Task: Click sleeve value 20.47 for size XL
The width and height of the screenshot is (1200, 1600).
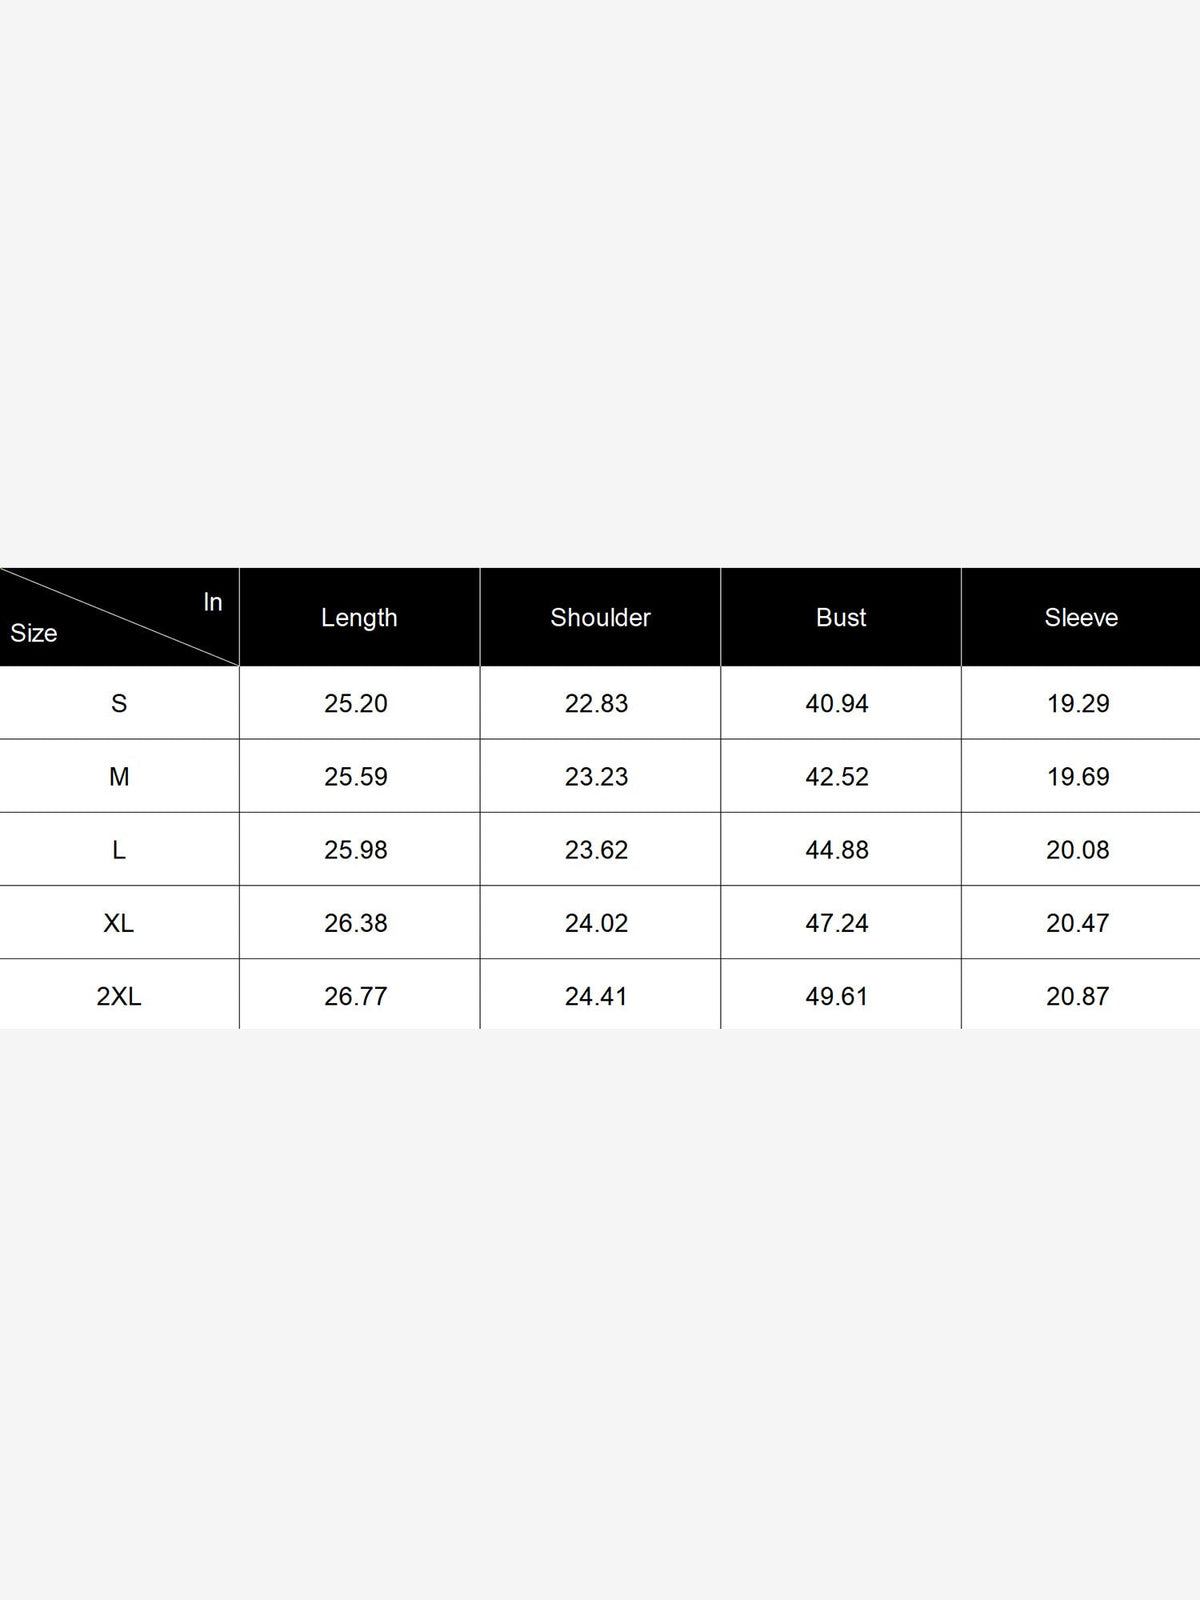Action: point(1078,923)
